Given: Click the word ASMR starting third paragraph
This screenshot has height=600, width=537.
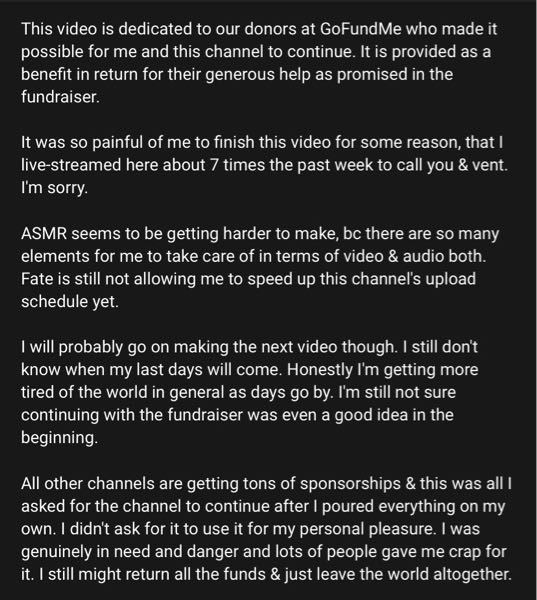Looking at the screenshot, I should (x=44, y=233).
